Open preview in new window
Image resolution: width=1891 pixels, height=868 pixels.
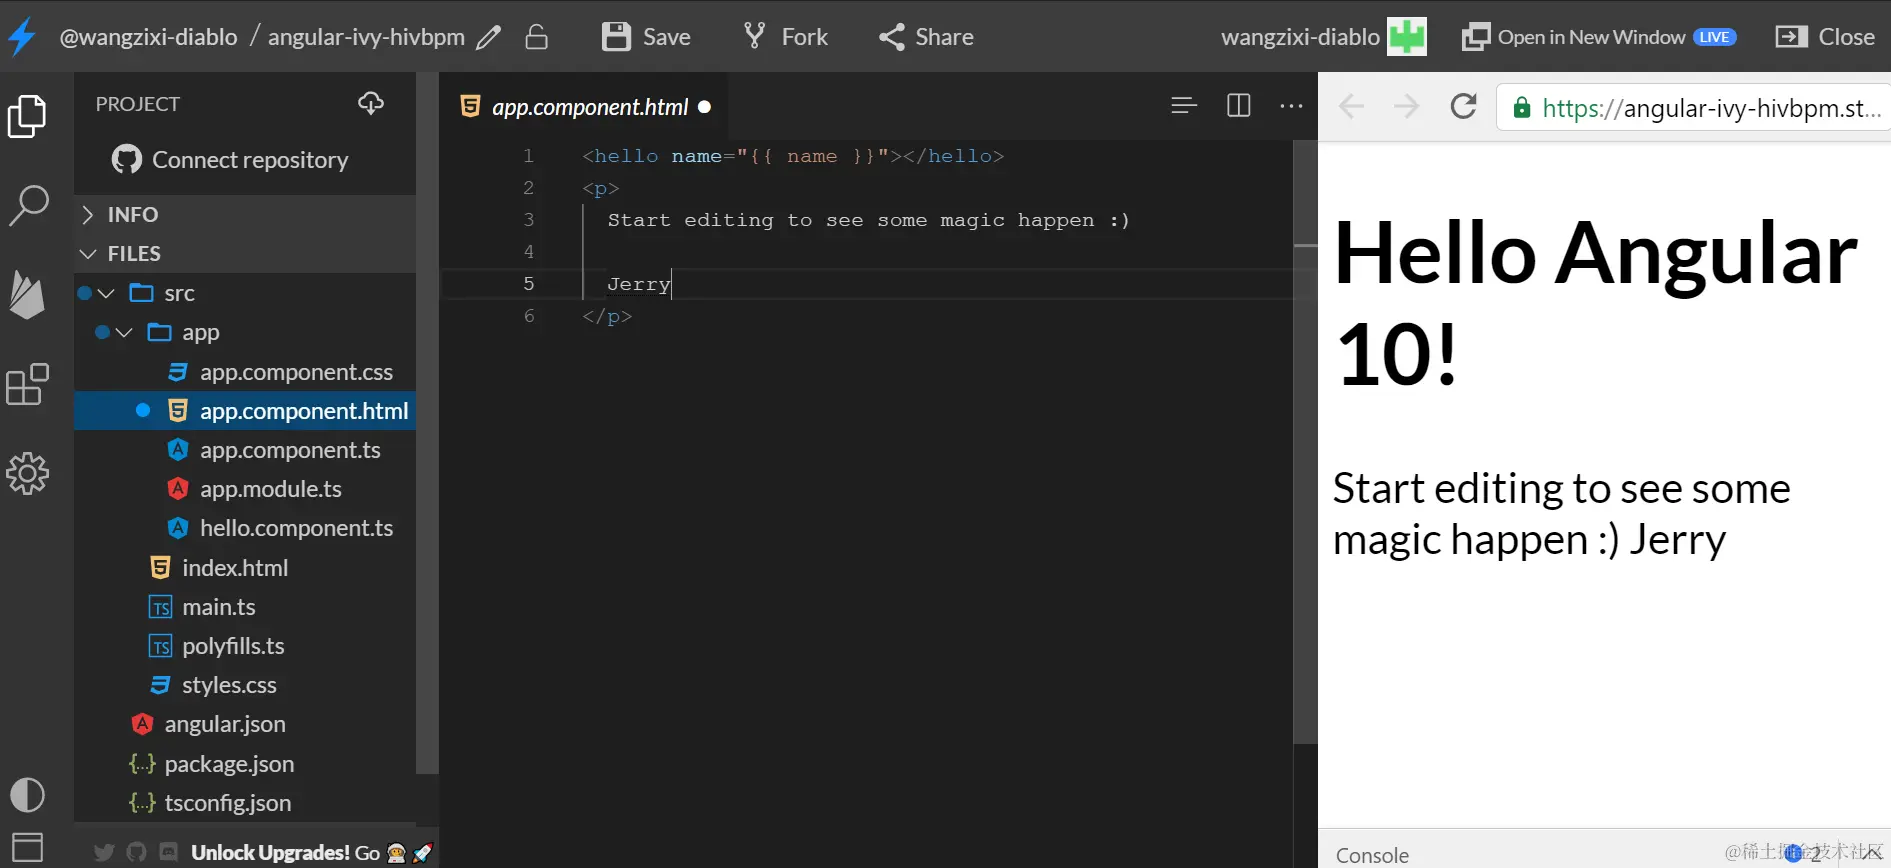click(x=1598, y=37)
